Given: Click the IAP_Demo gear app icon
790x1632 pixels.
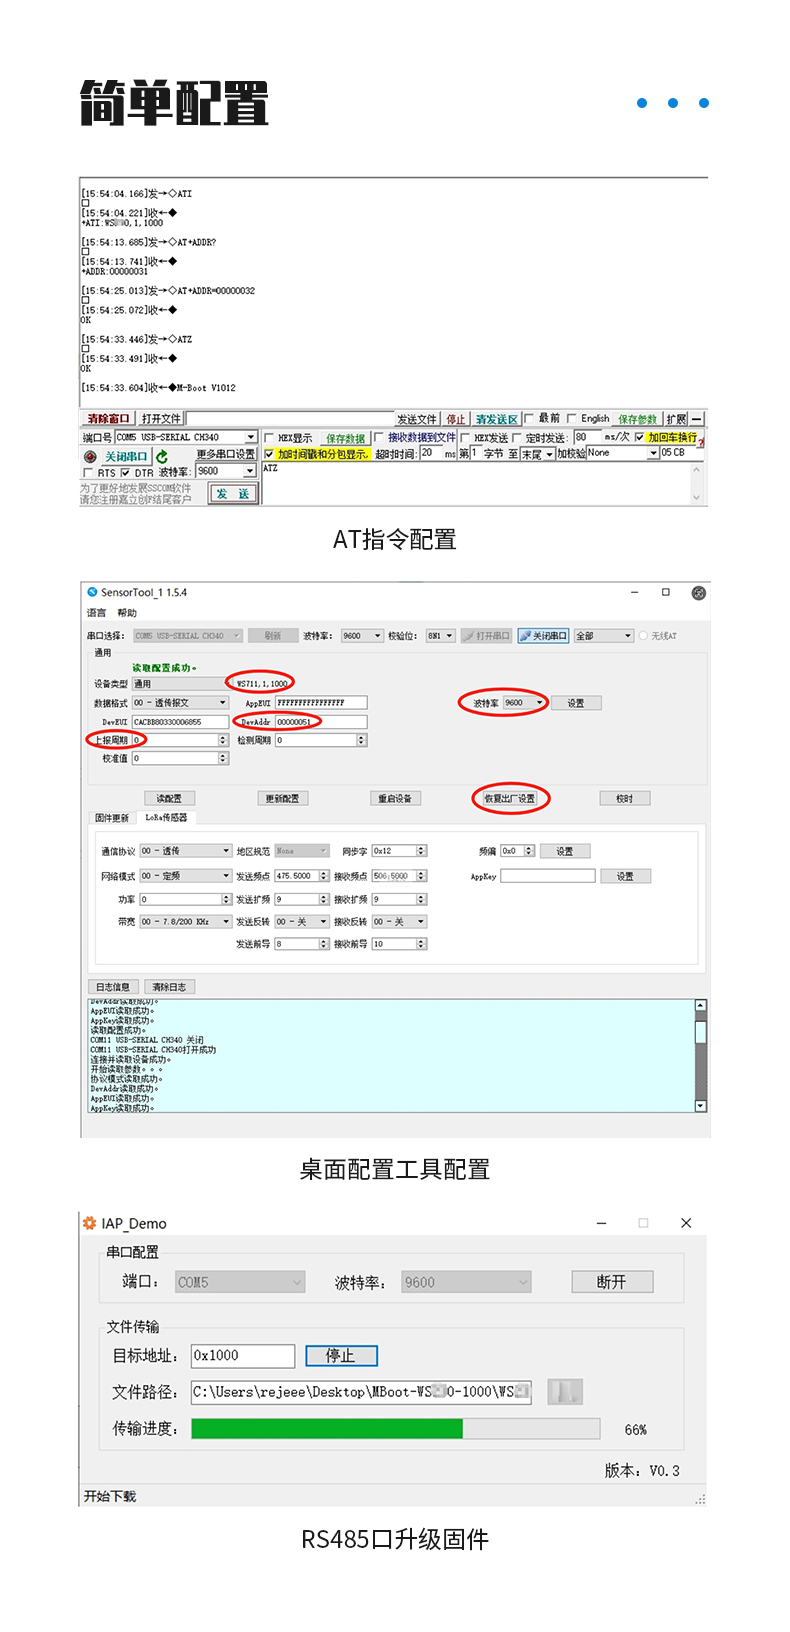Looking at the screenshot, I should [x=90, y=1223].
